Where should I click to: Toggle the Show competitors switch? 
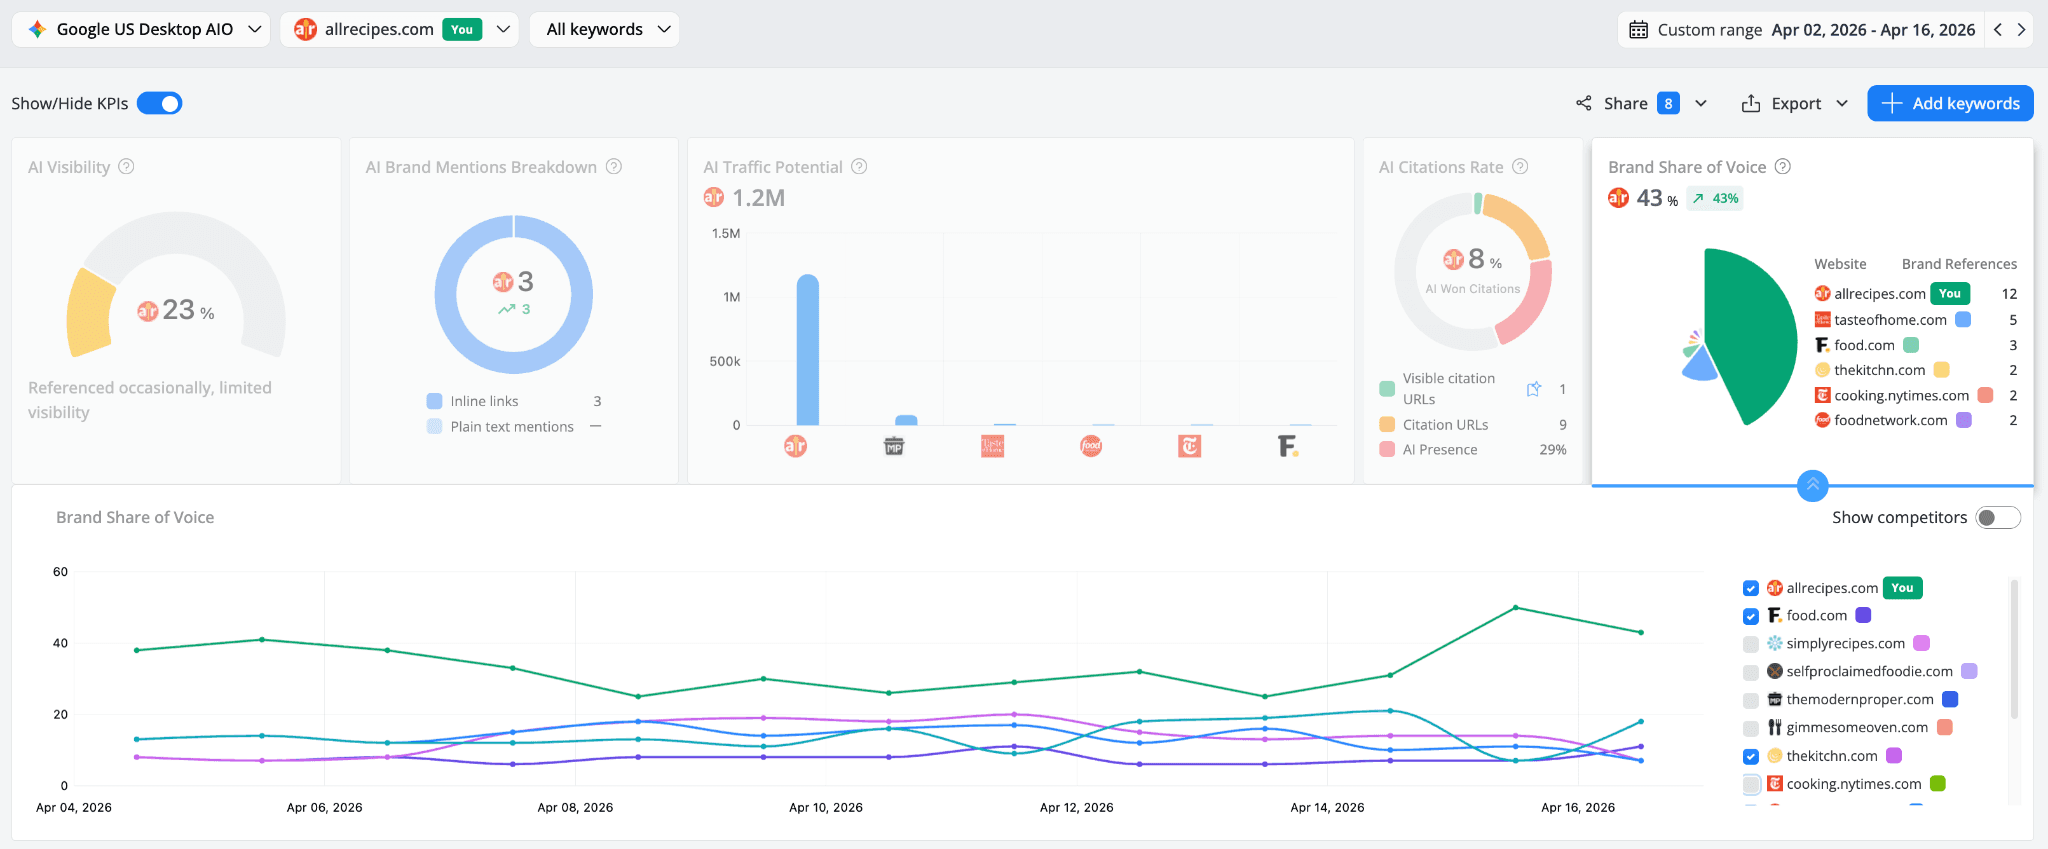(x=1997, y=517)
